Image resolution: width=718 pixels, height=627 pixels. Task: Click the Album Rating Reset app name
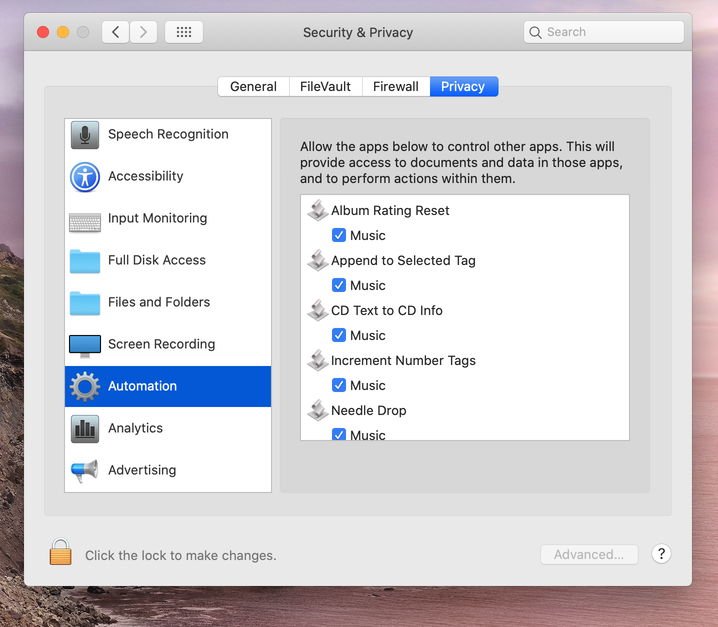[390, 211]
